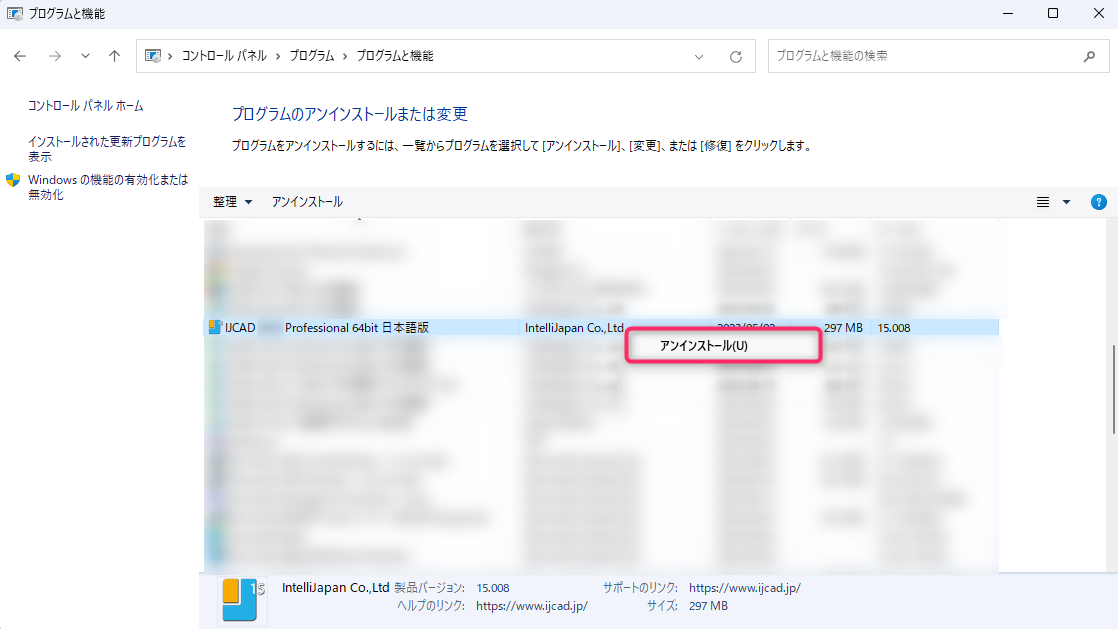Click the IJCAD row program icon
1118x629 pixels.
215,327
